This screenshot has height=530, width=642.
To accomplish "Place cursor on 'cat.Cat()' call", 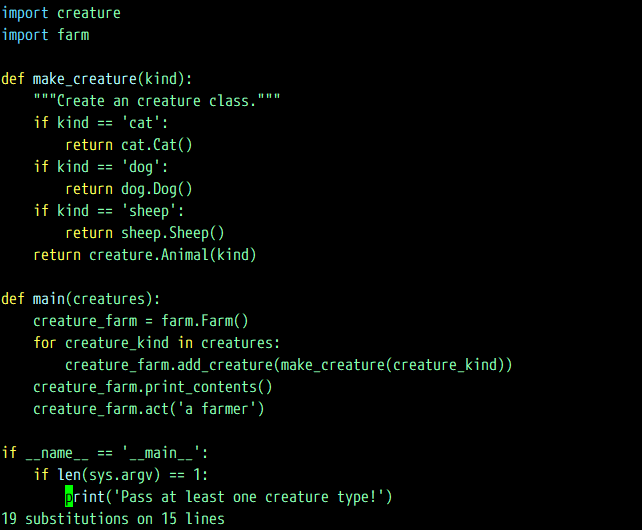I will click(157, 145).
